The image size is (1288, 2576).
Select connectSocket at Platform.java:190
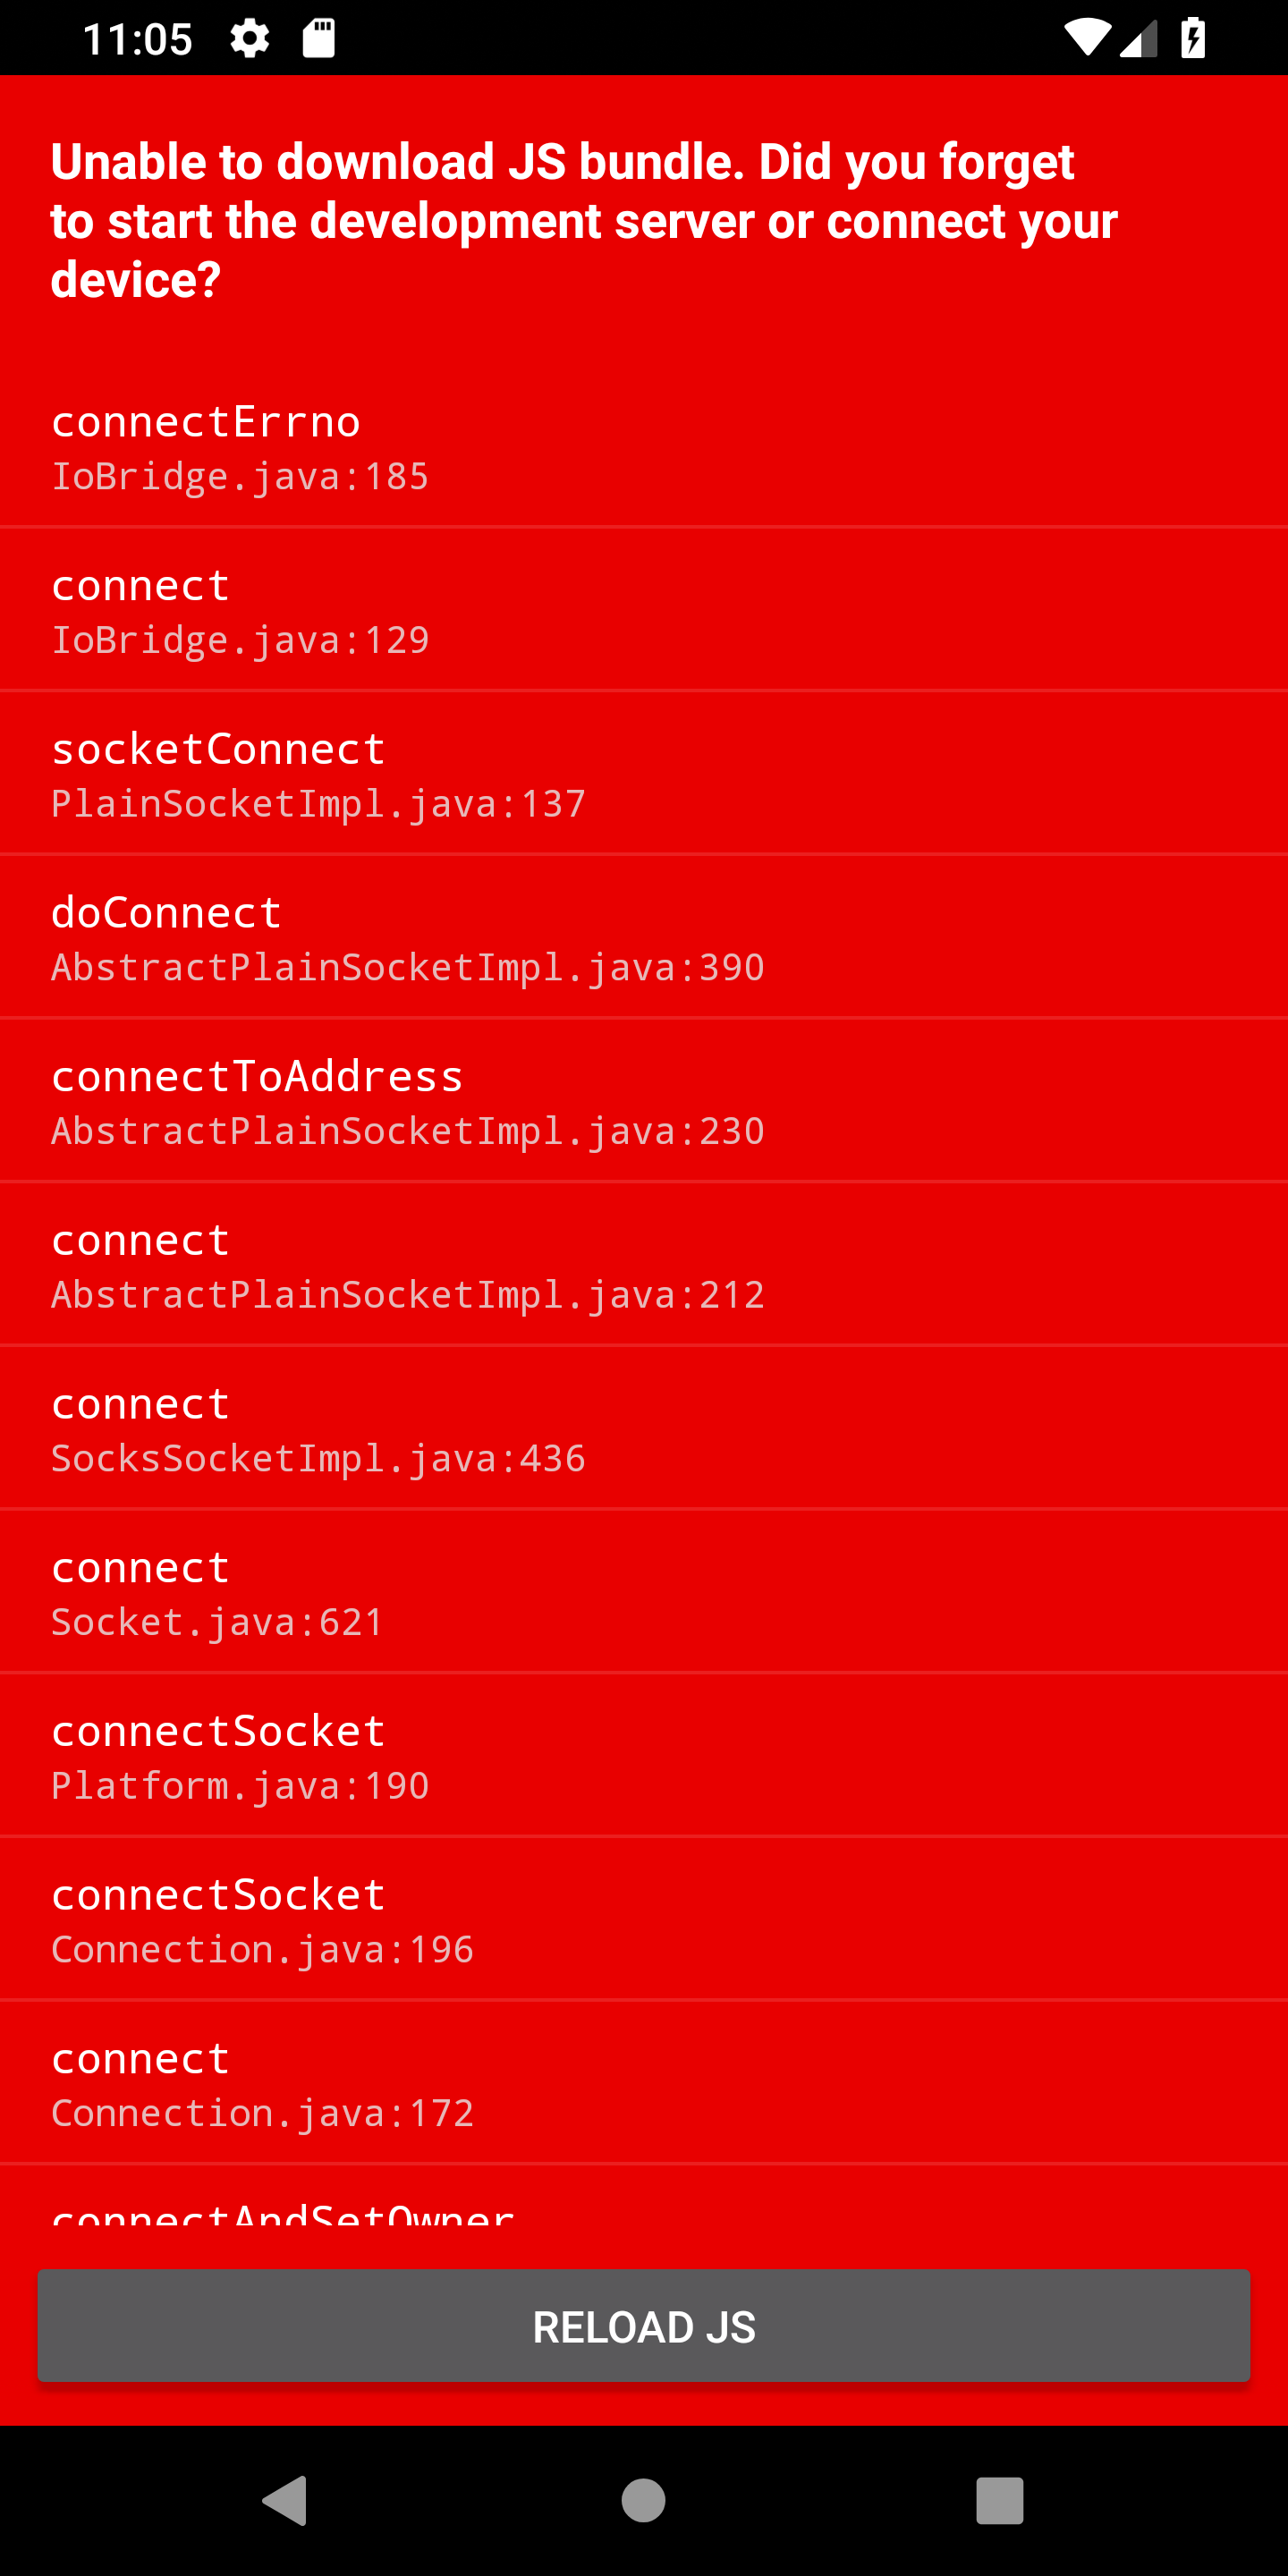644,1754
